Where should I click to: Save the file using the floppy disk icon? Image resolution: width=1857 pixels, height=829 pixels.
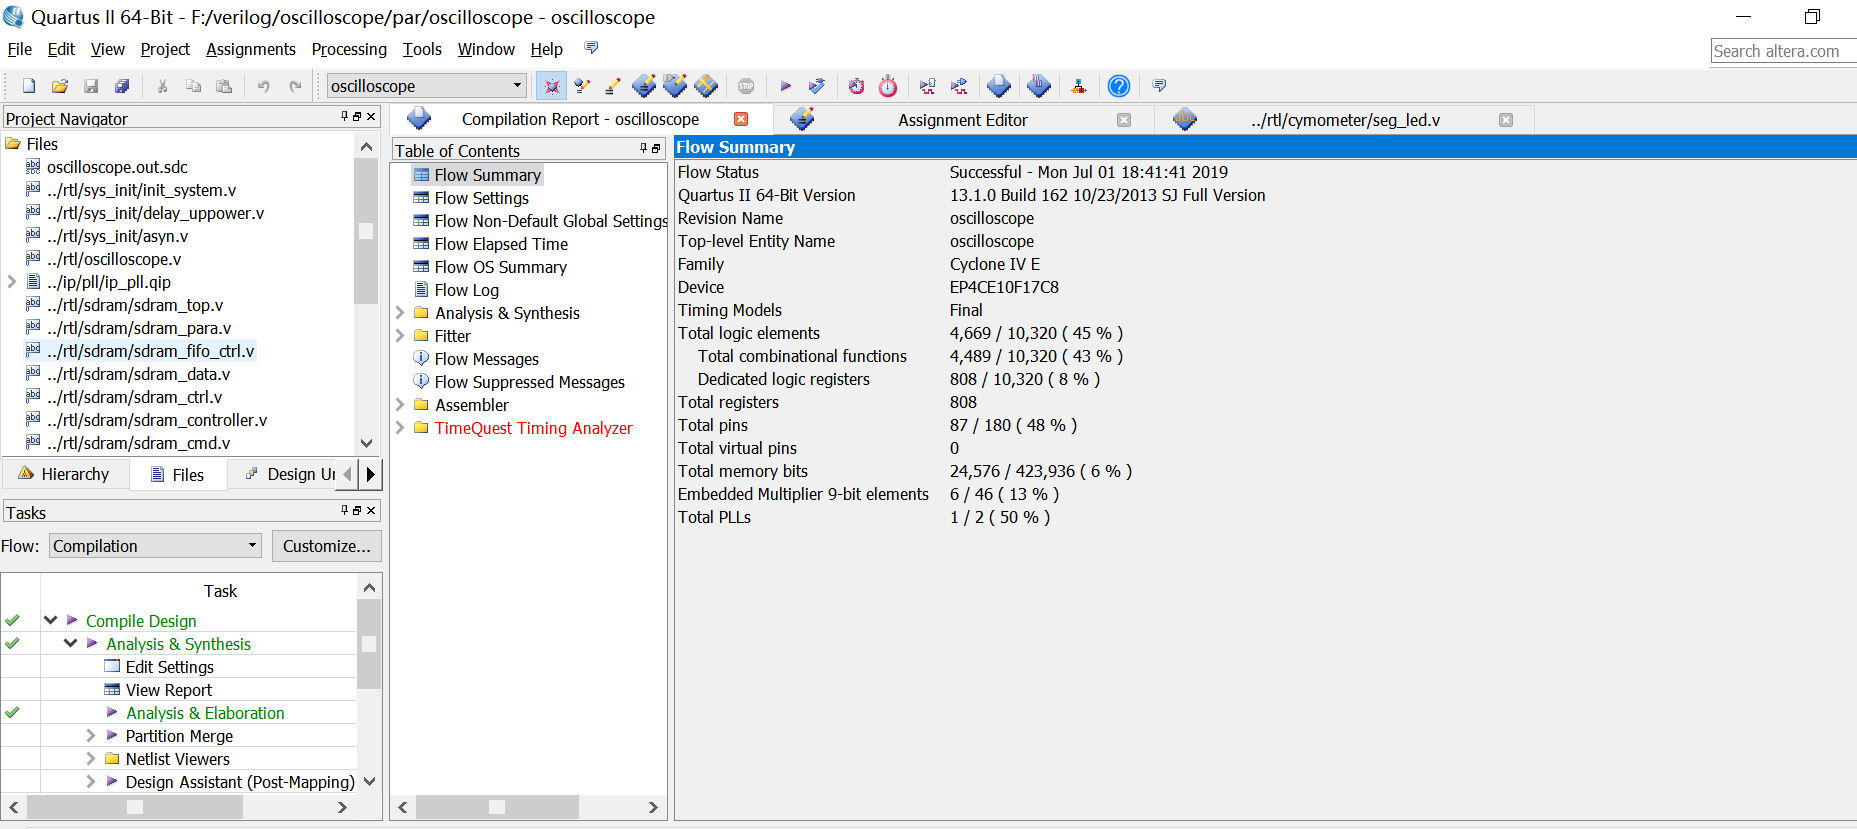click(91, 86)
